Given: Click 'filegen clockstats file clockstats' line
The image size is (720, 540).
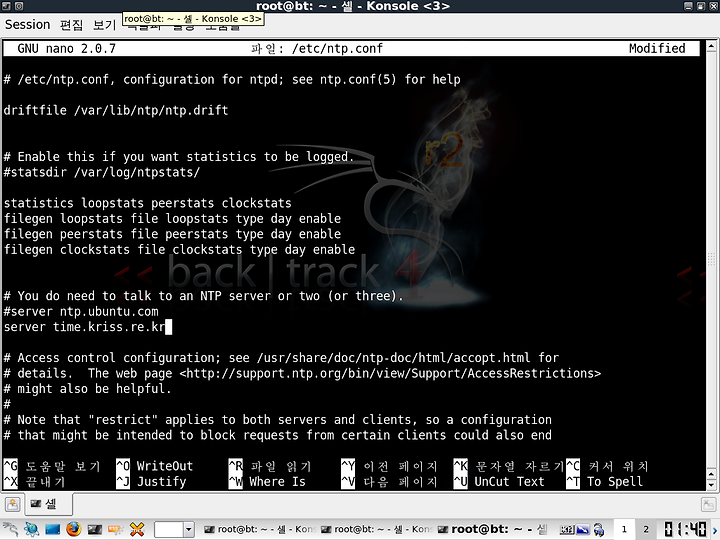Looking at the screenshot, I should click(179, 250).
